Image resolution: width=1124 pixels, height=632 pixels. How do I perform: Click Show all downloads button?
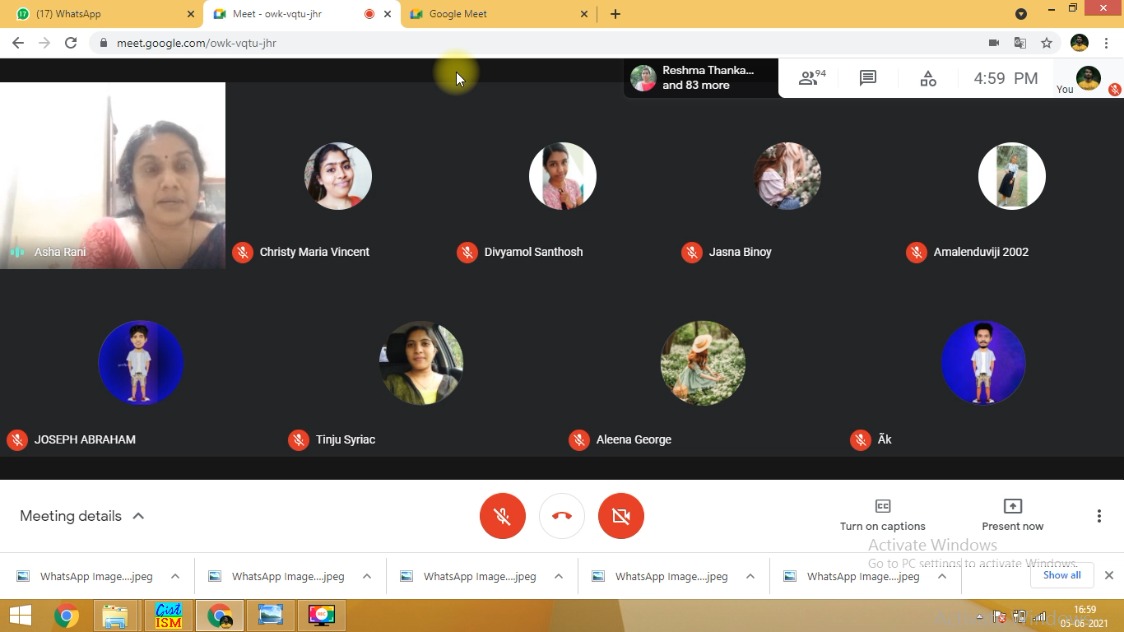click(x=1061, y=575)
